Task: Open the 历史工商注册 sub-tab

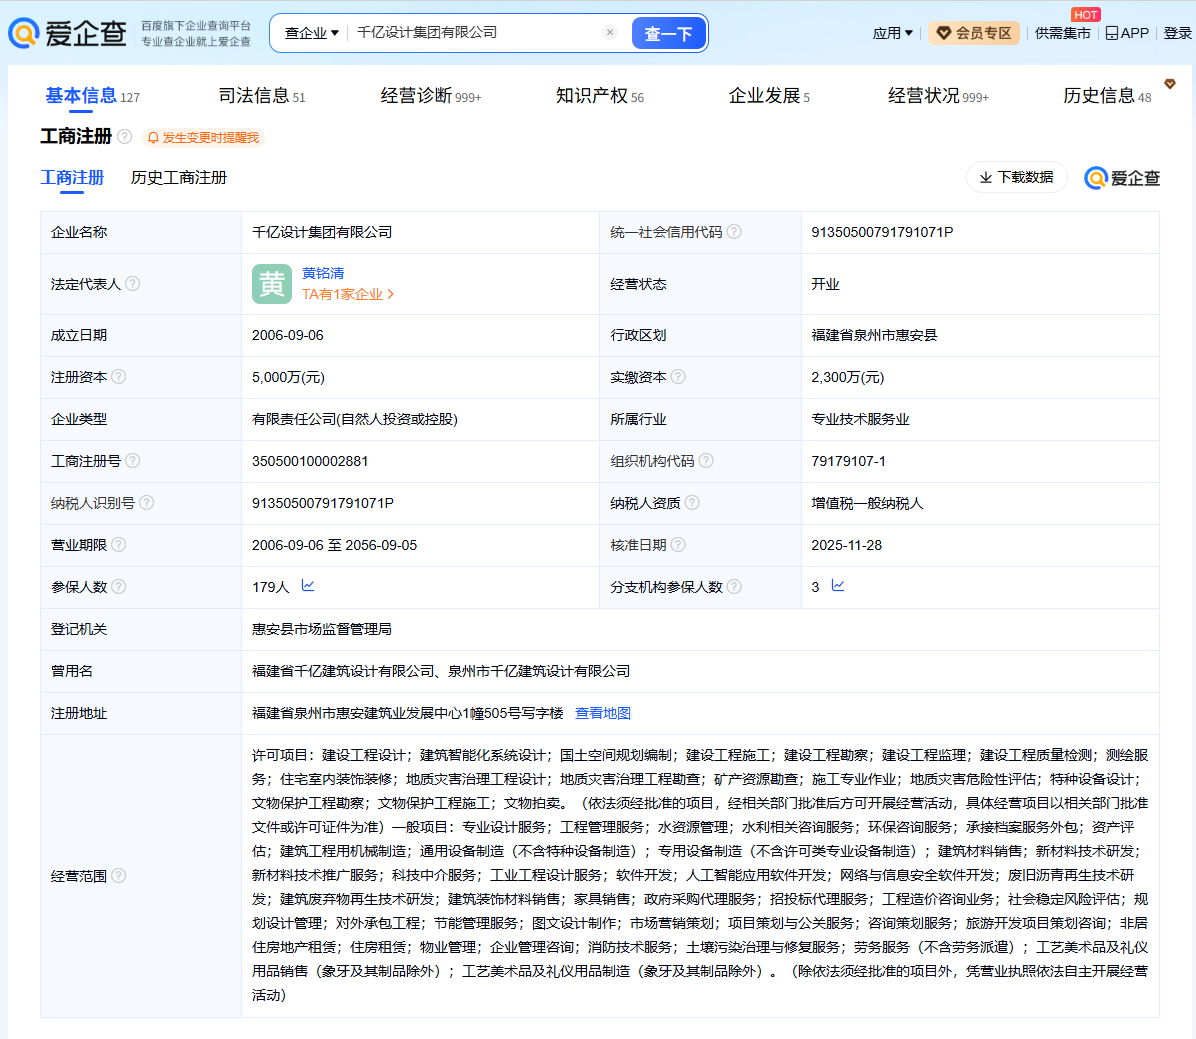Action: coord(179,177)
